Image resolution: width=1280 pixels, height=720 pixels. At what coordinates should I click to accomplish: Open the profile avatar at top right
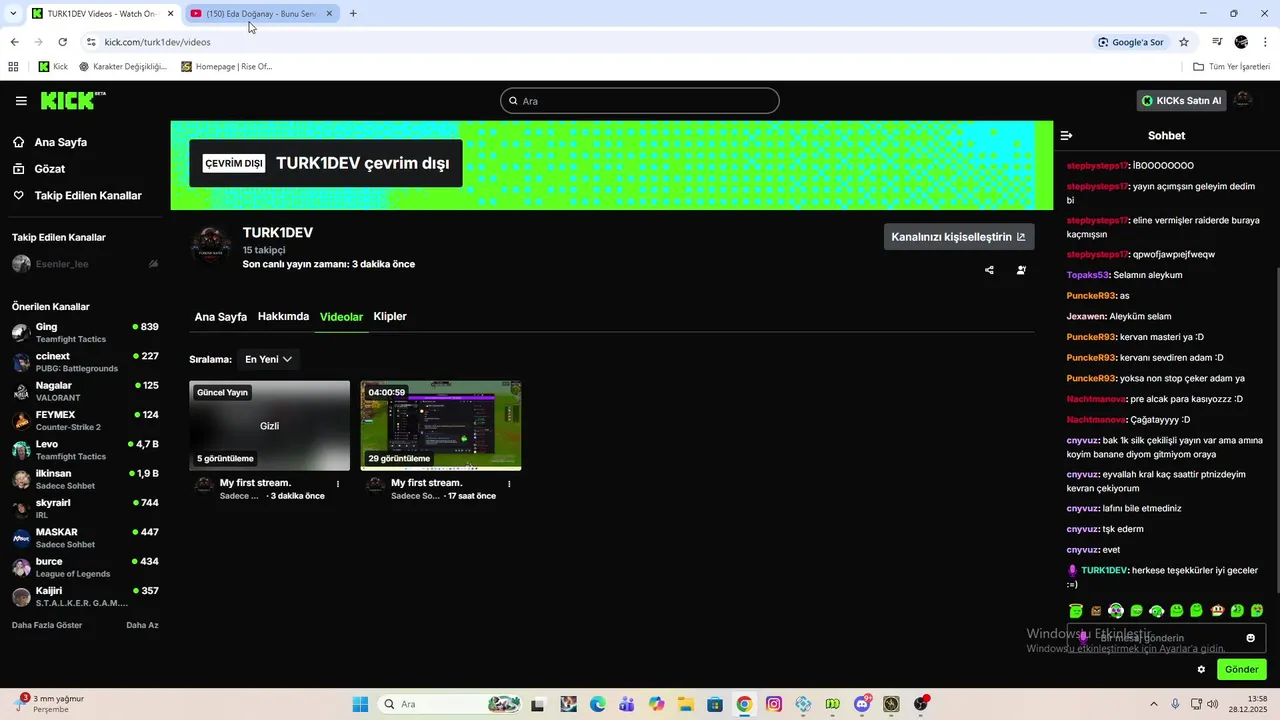[1243, 100]
